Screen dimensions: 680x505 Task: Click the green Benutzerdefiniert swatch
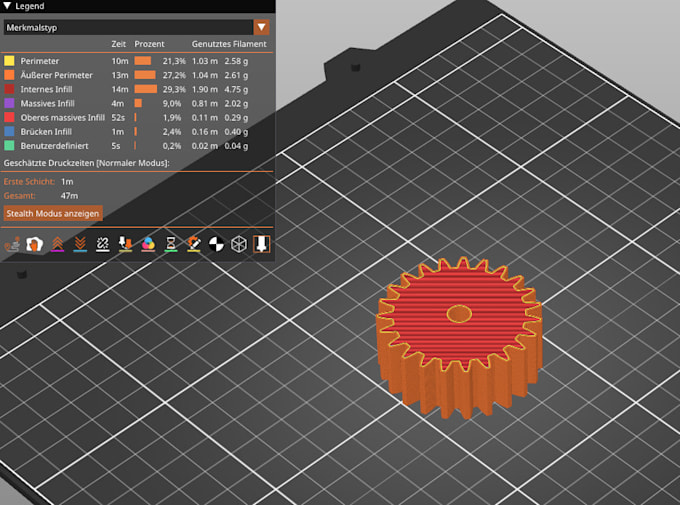tap(9, 146)
